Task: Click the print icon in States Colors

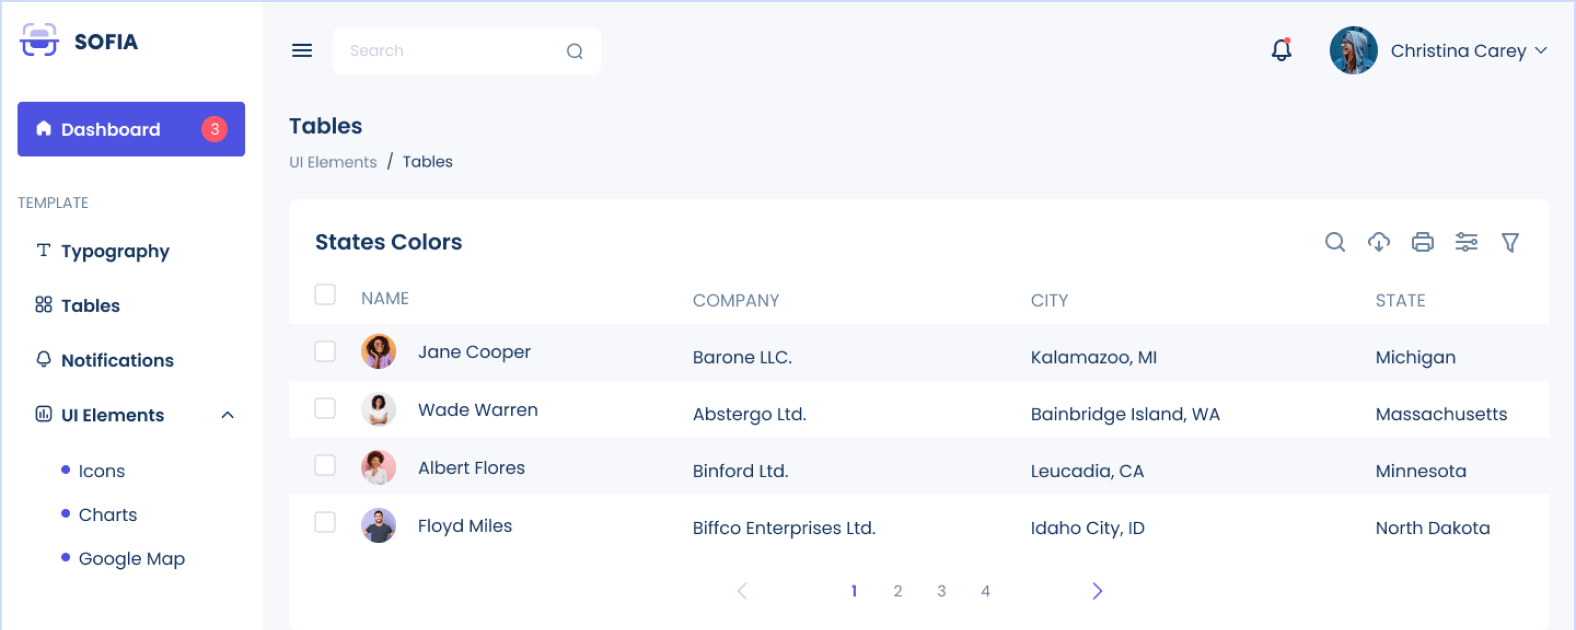Action: pos(1422,242)
